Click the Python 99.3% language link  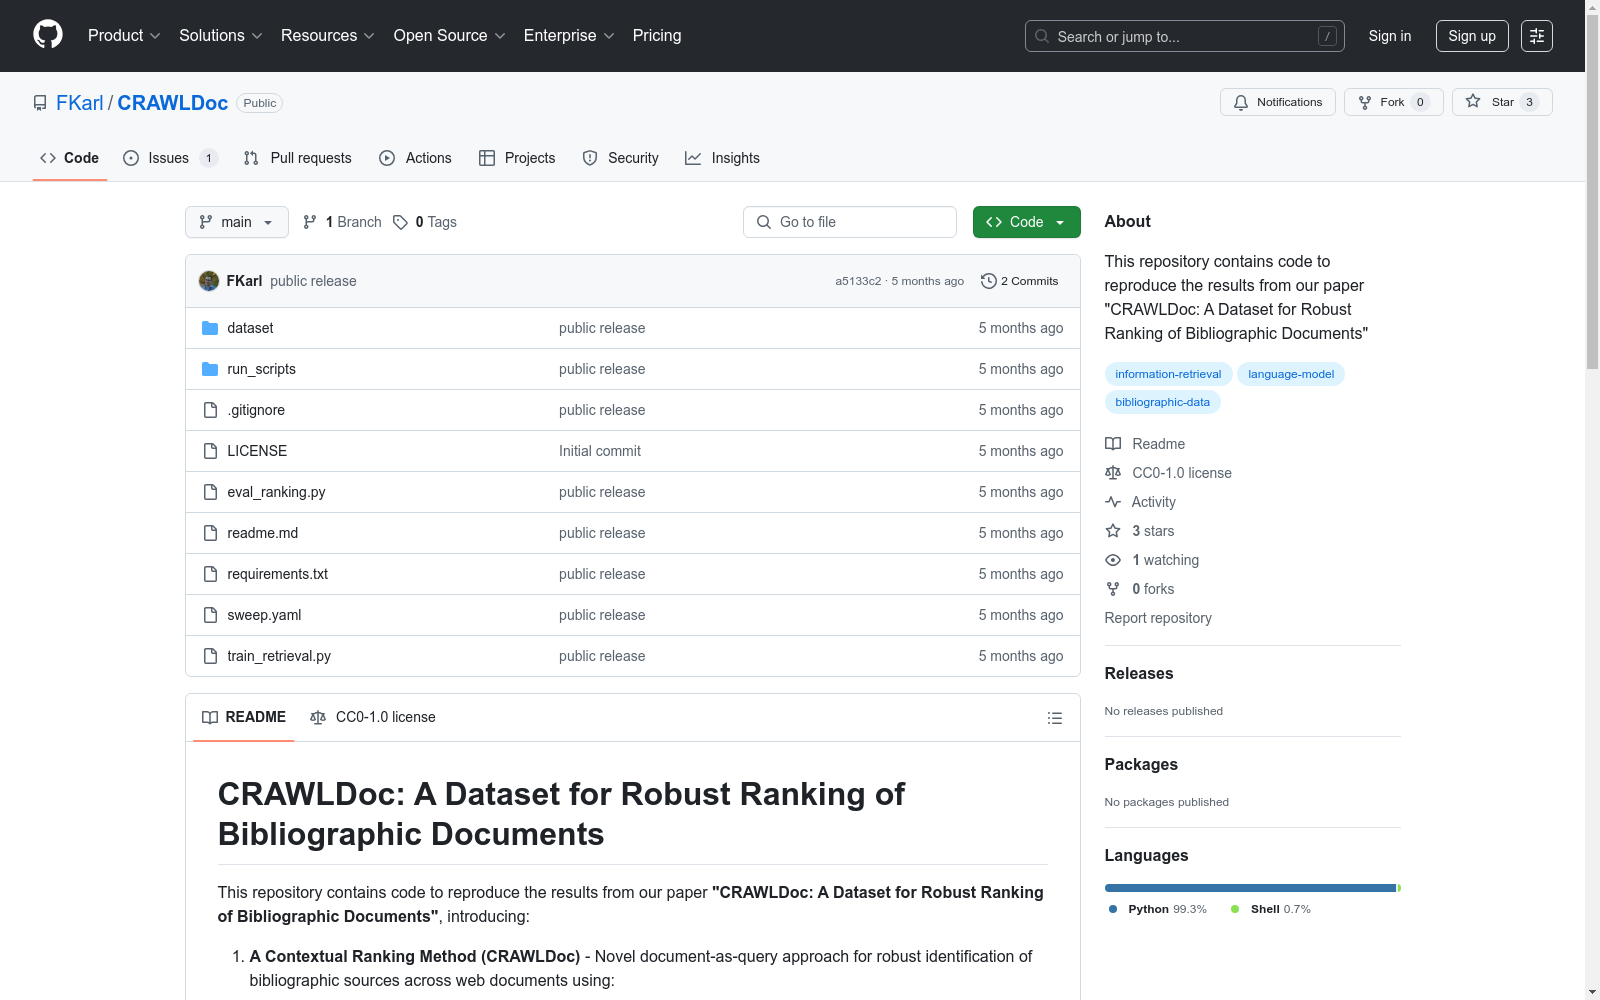(x=1158, y=909)
